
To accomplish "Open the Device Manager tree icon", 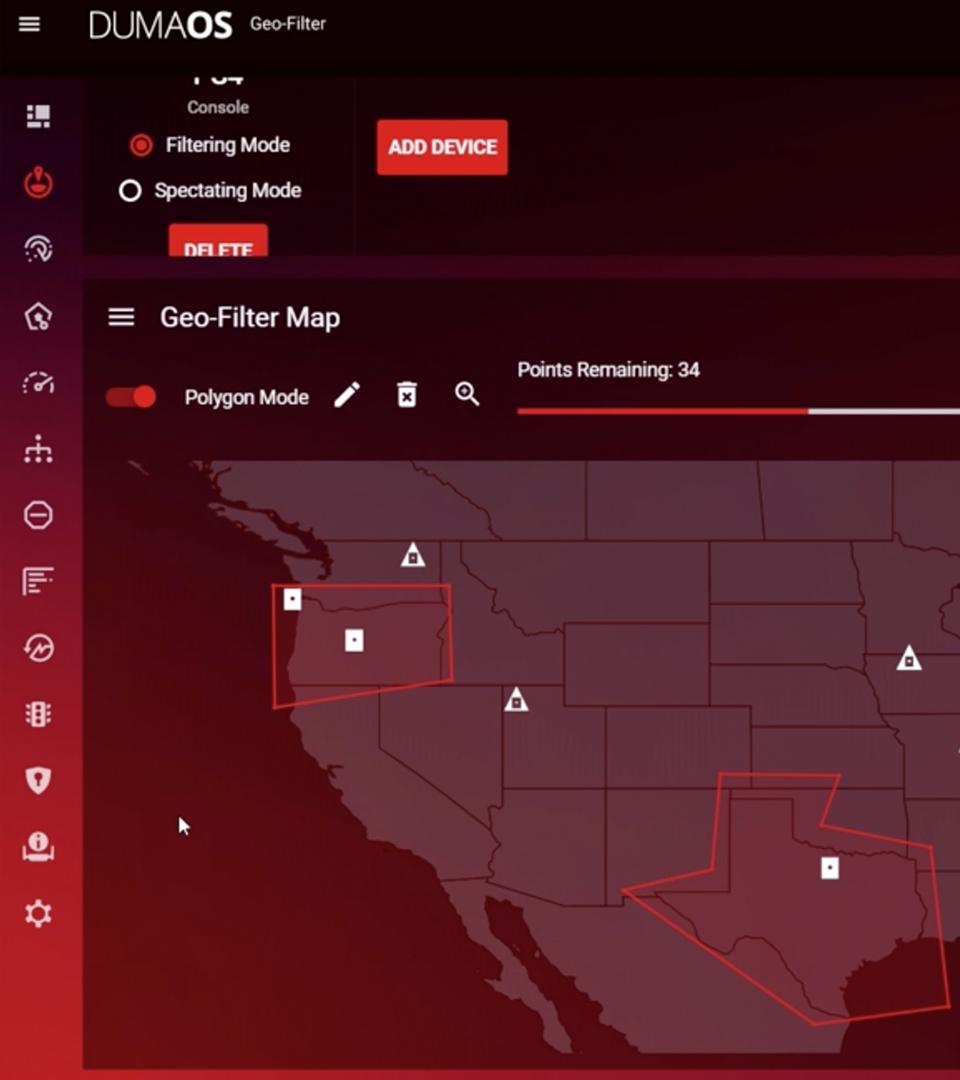I will coord(38,450).
